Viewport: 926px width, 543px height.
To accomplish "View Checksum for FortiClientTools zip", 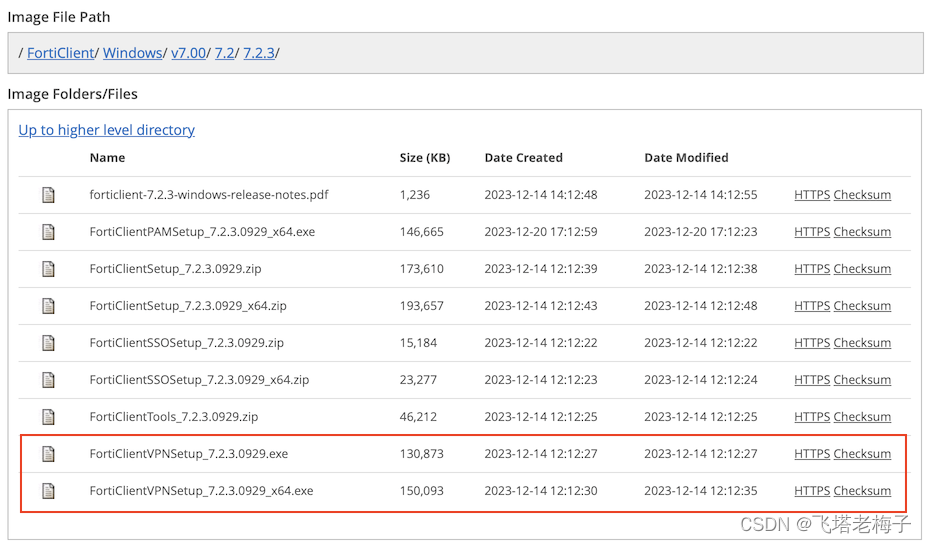I will [862, 417].
